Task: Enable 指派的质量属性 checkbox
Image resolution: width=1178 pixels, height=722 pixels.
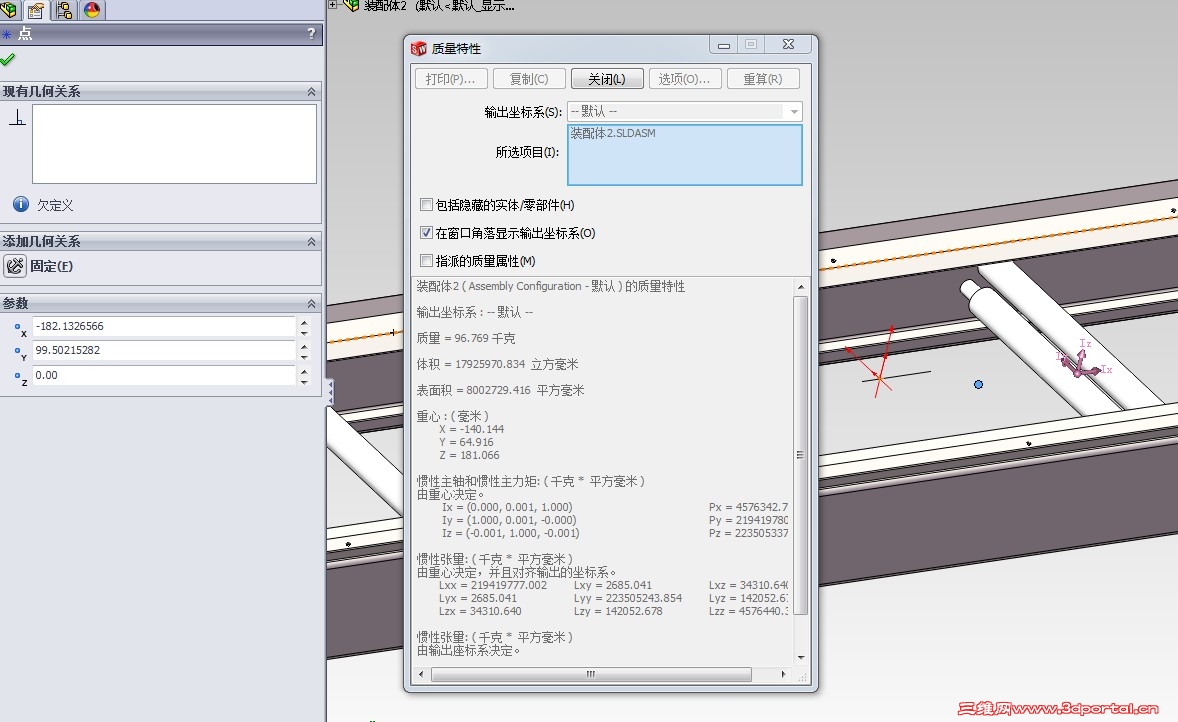Action: [x=427, y=260]
